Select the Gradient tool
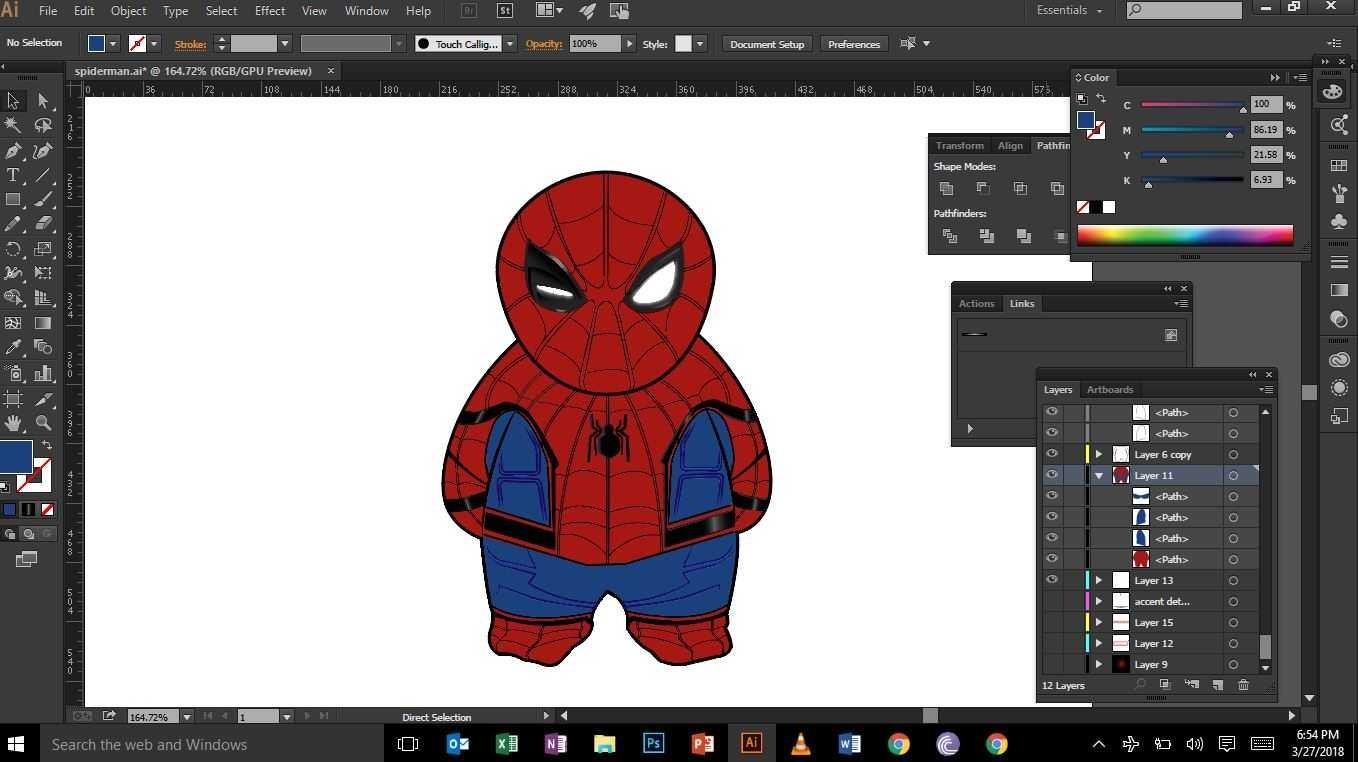Image resolution: width=1358 pixels, height=762 pixels. click(x=43, y=323)
